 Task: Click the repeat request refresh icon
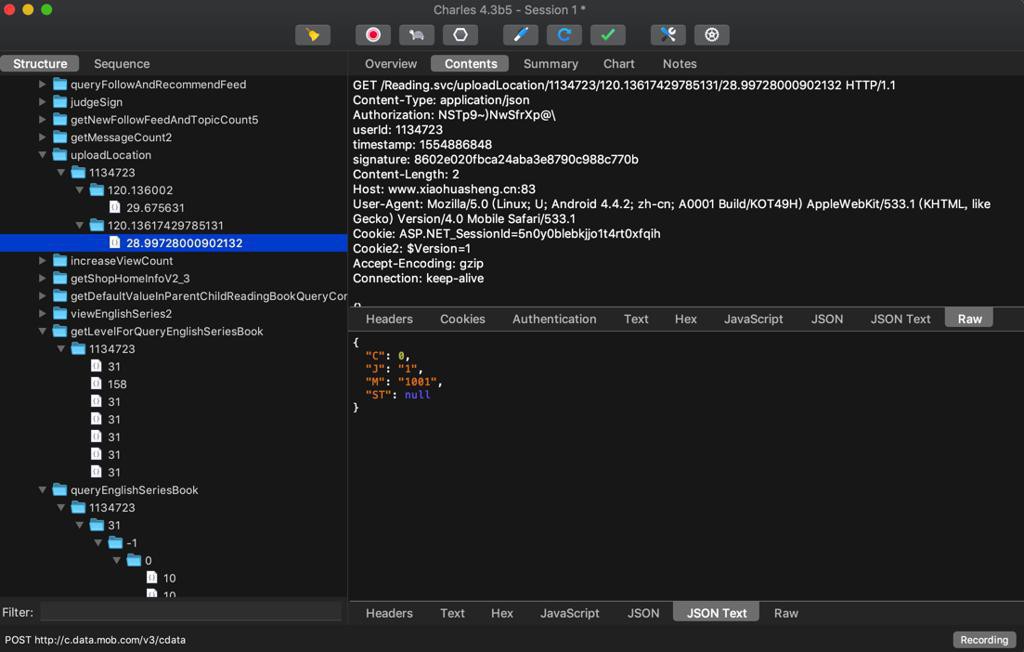point(564,35)
